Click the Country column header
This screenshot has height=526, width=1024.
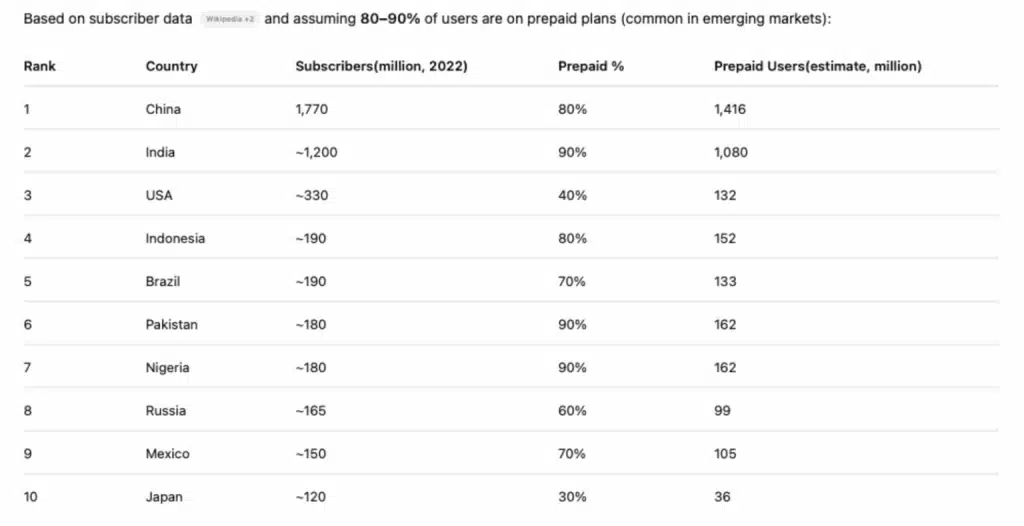171,66
